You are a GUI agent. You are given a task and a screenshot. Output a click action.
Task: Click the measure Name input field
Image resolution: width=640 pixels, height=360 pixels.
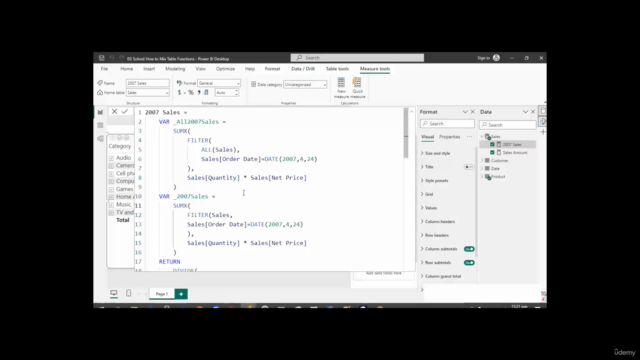[x=147, y=83]
